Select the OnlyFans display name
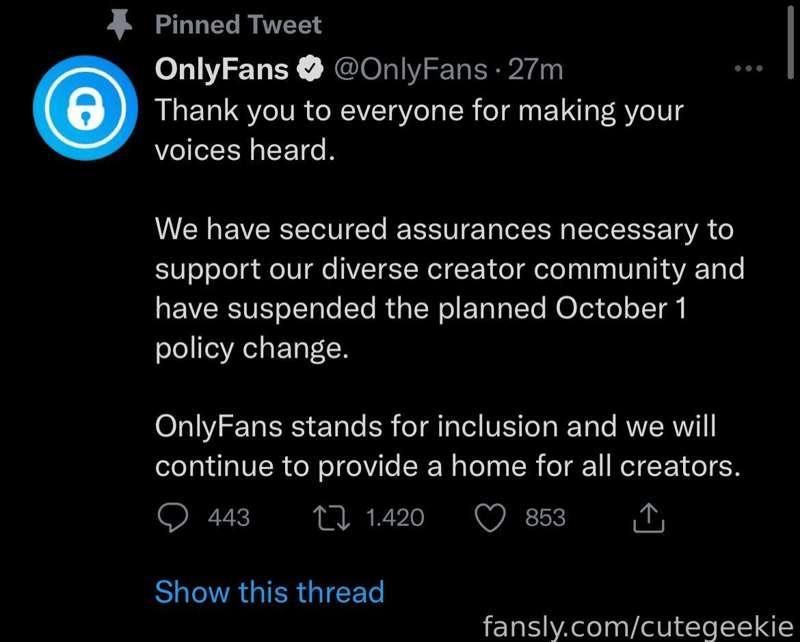This screenshot has height=642, width=800. click(222, 70)
